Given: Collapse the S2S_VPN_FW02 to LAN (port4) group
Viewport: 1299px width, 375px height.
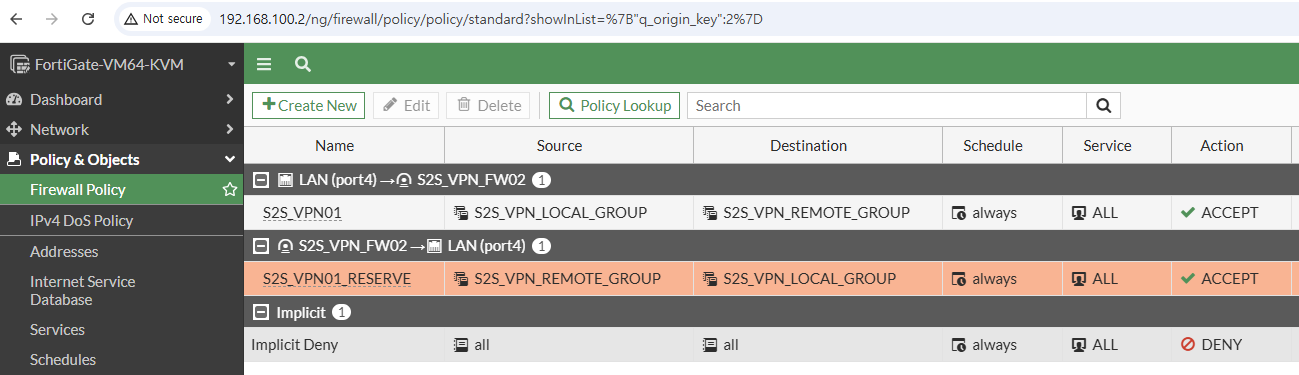Looking at the screenshot, I should coord(261,245).
